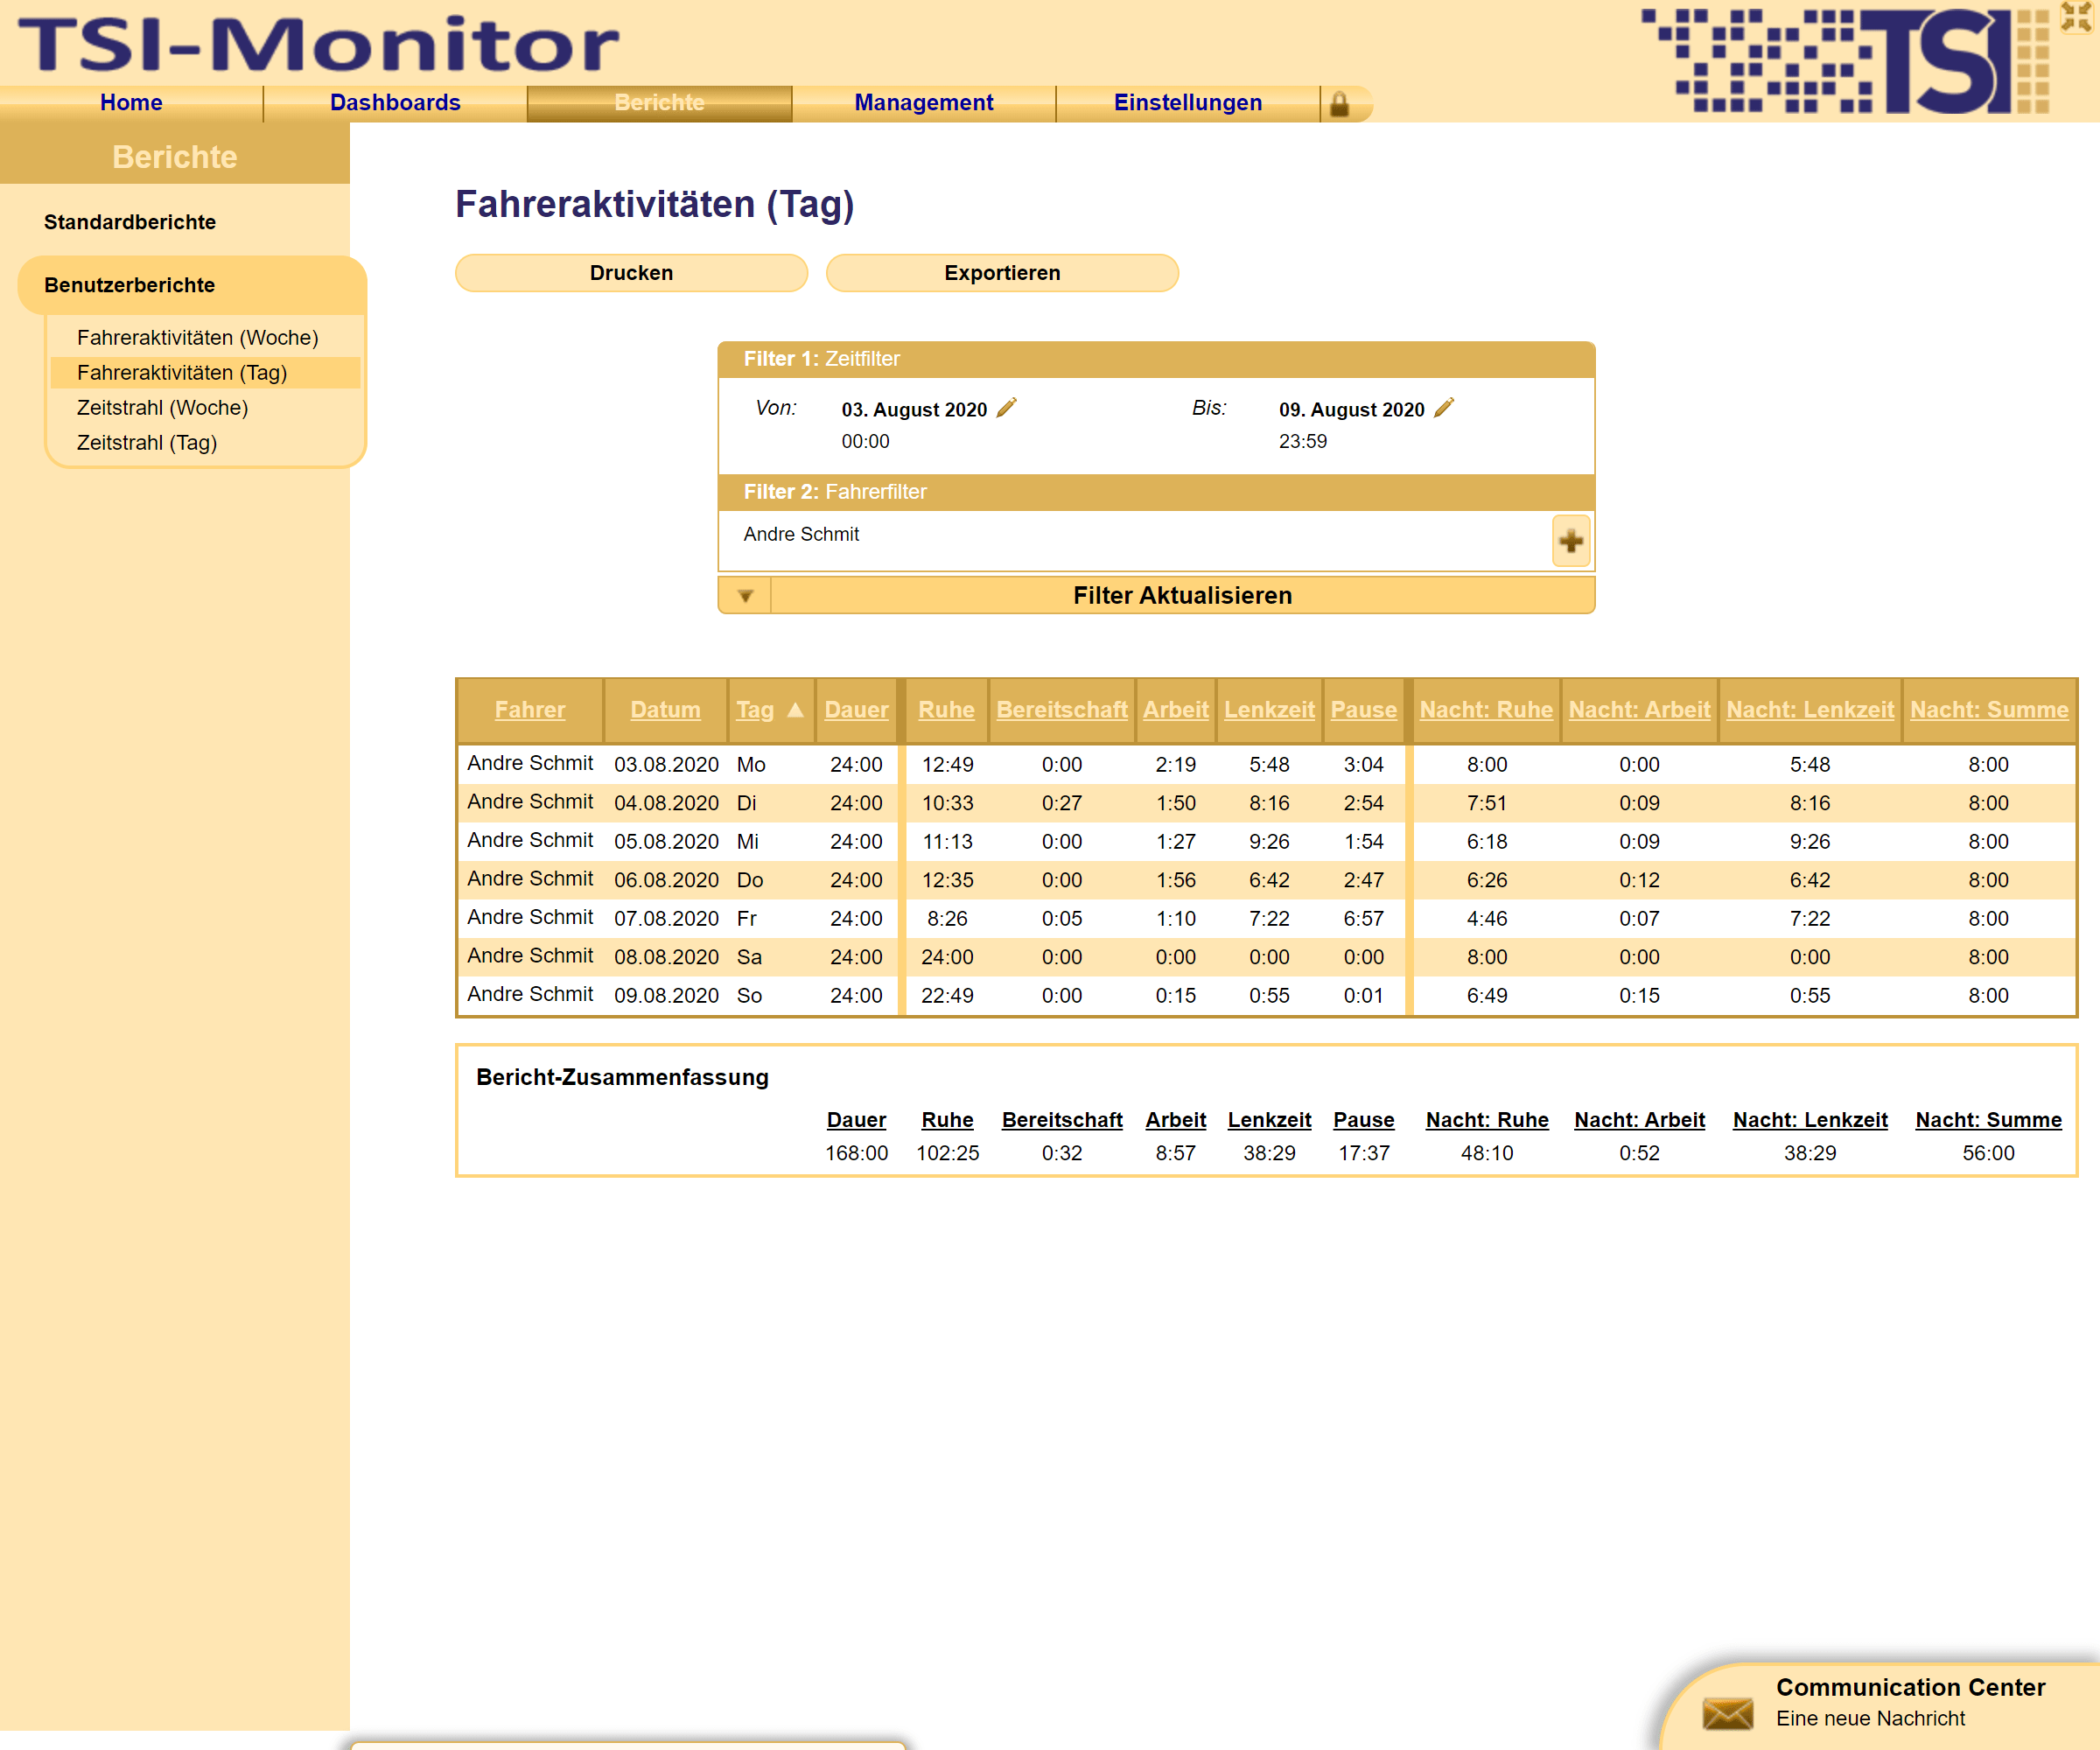Viewport: 2100px width, 1750px height.
Task: Sort table by Datum column
Action: coord(665,709)
